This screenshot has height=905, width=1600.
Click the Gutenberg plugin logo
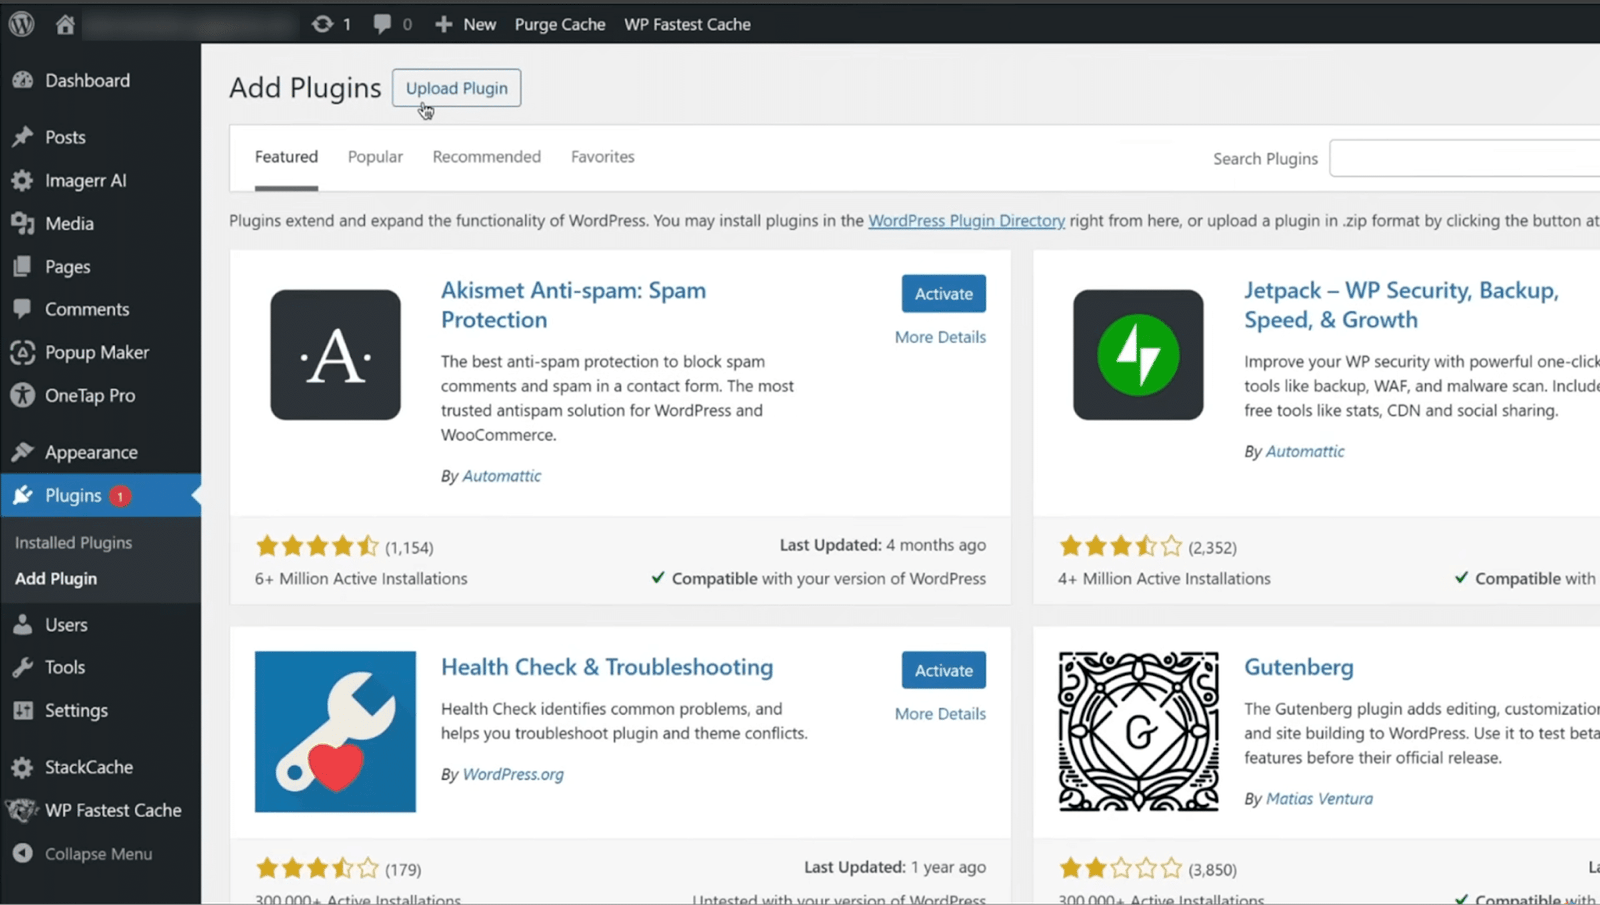1138,732
